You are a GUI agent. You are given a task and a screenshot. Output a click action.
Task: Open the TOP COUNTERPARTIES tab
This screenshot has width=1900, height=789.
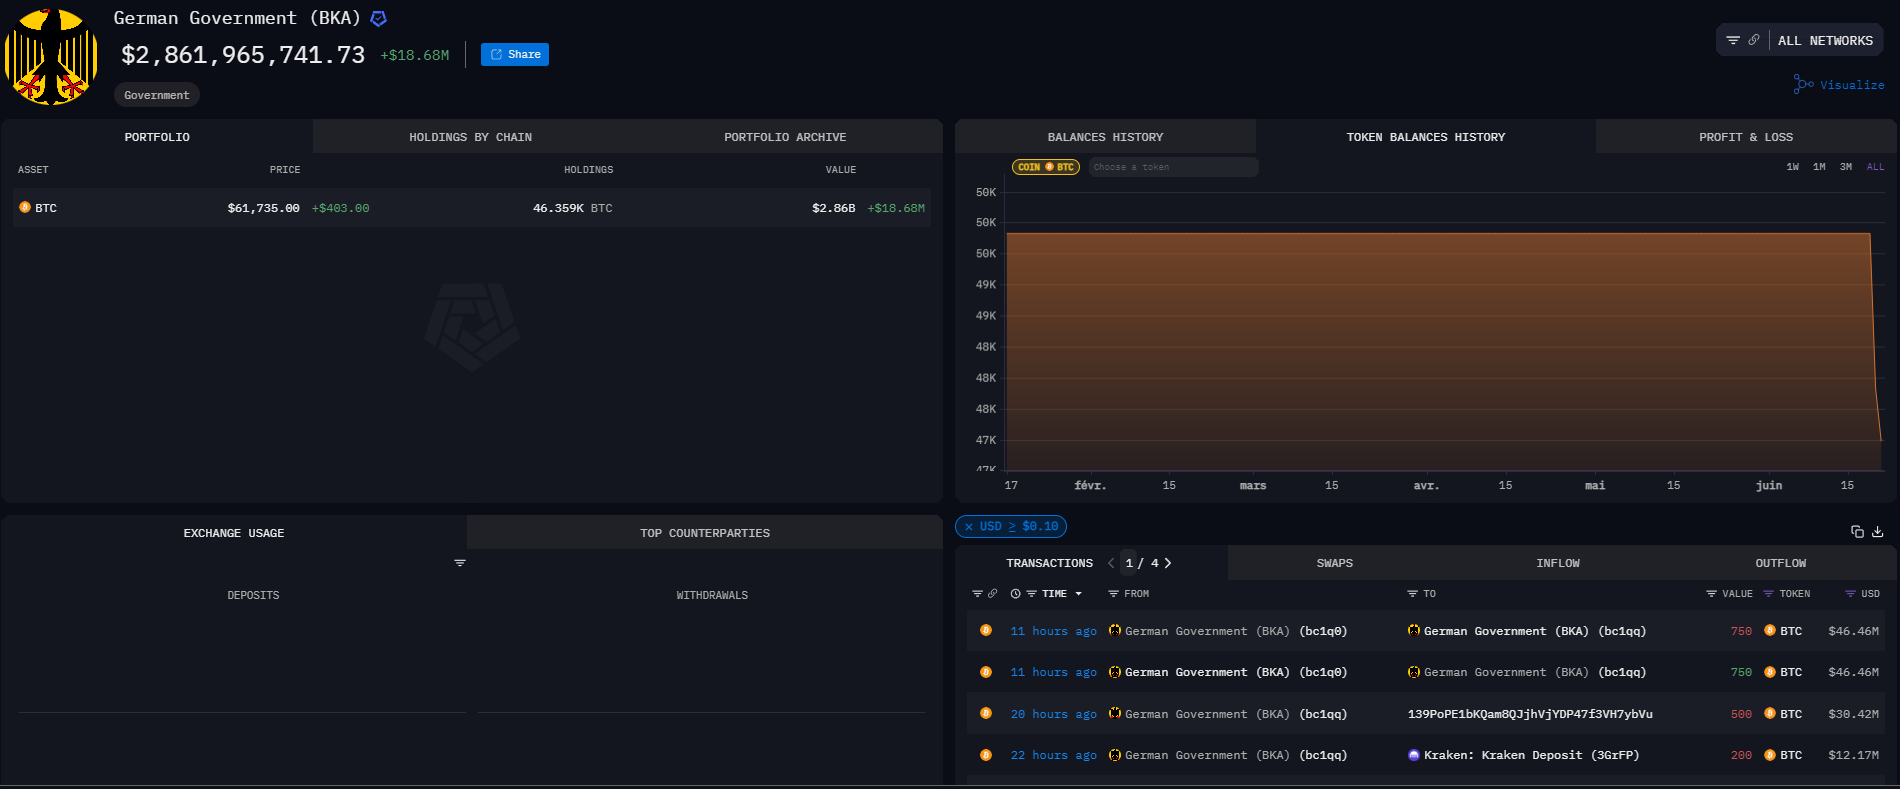[x=705, y=533]
